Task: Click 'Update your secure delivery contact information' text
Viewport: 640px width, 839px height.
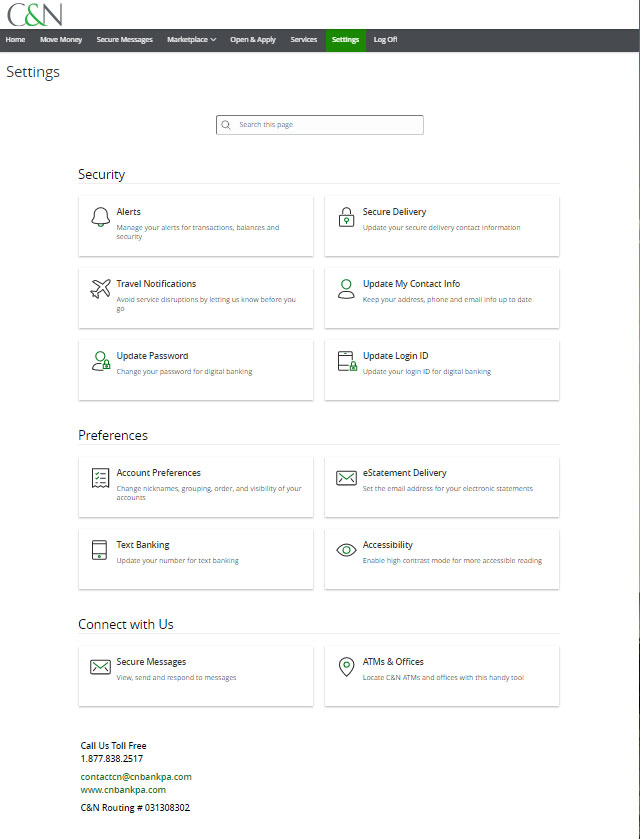Action: click(x=441, y=227)
